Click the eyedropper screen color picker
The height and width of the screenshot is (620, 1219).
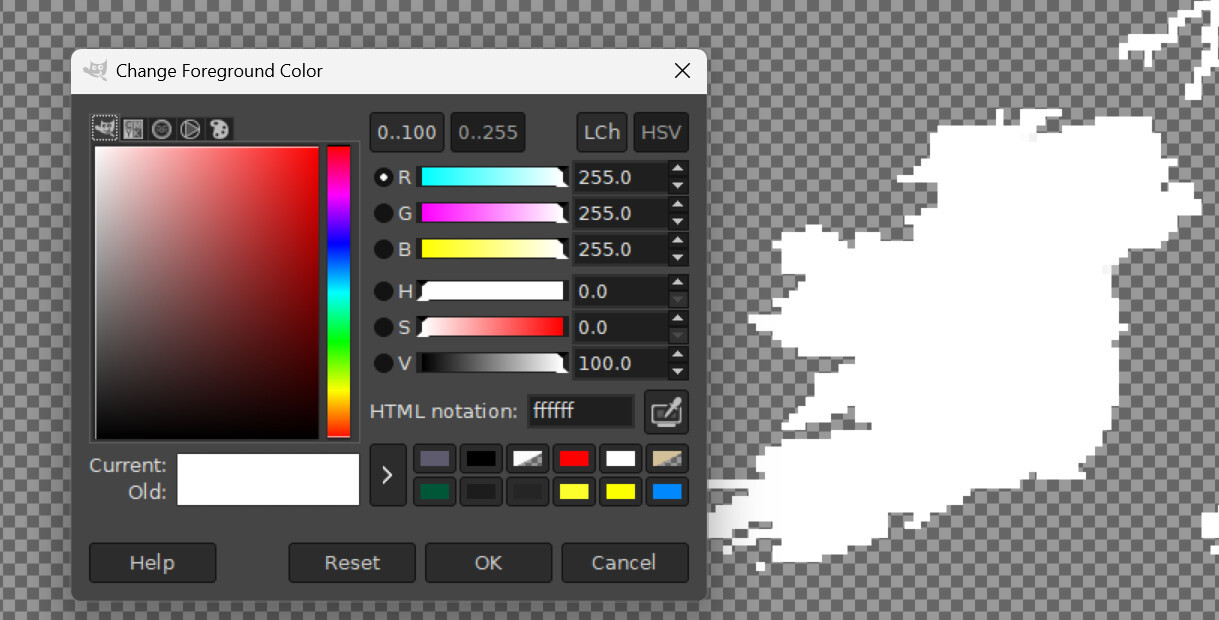[666, 411]
